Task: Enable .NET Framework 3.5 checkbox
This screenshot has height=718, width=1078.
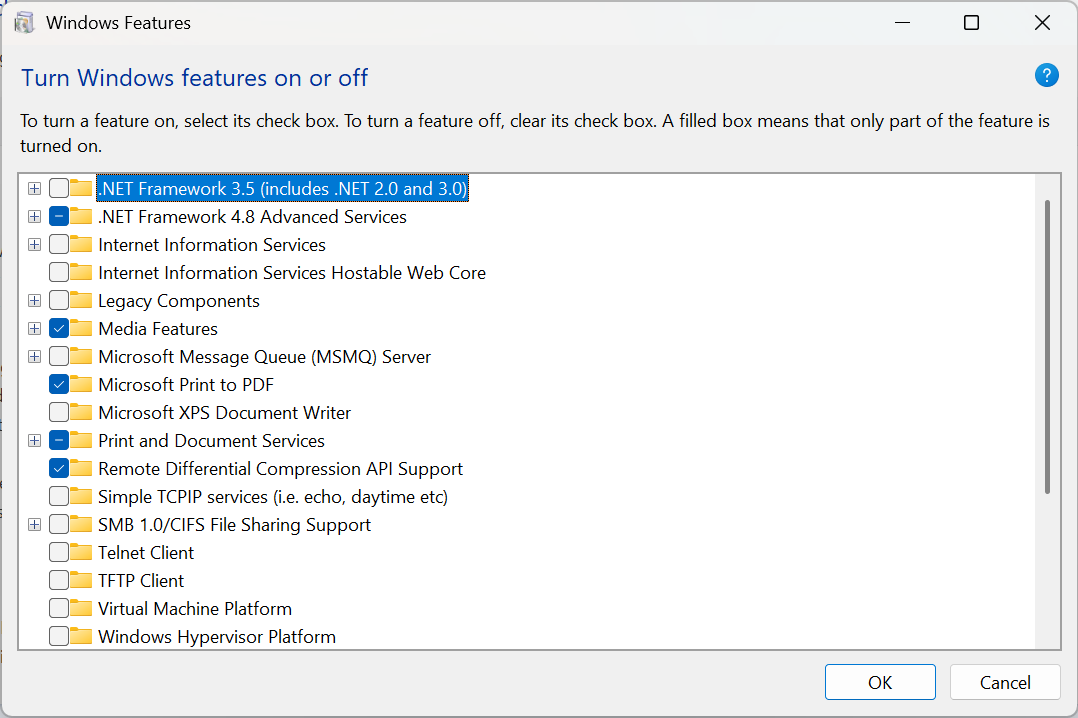Action: (60, 188)
